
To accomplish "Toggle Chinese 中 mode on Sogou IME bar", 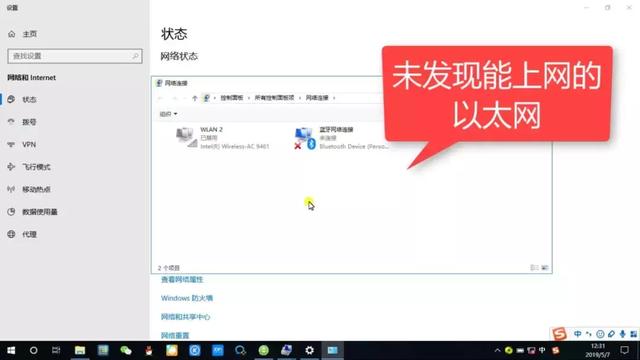I will pos(578,334).
